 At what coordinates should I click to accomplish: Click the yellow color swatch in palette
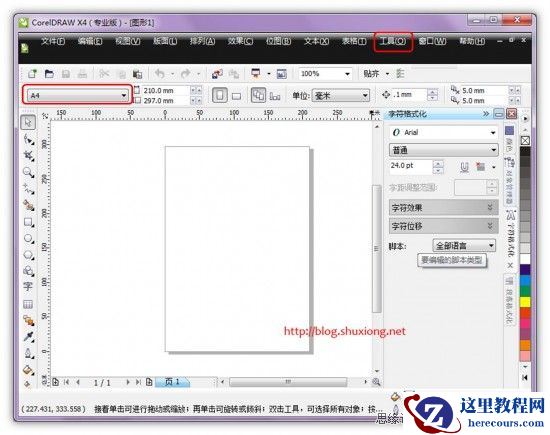click(x=525, y=302)
